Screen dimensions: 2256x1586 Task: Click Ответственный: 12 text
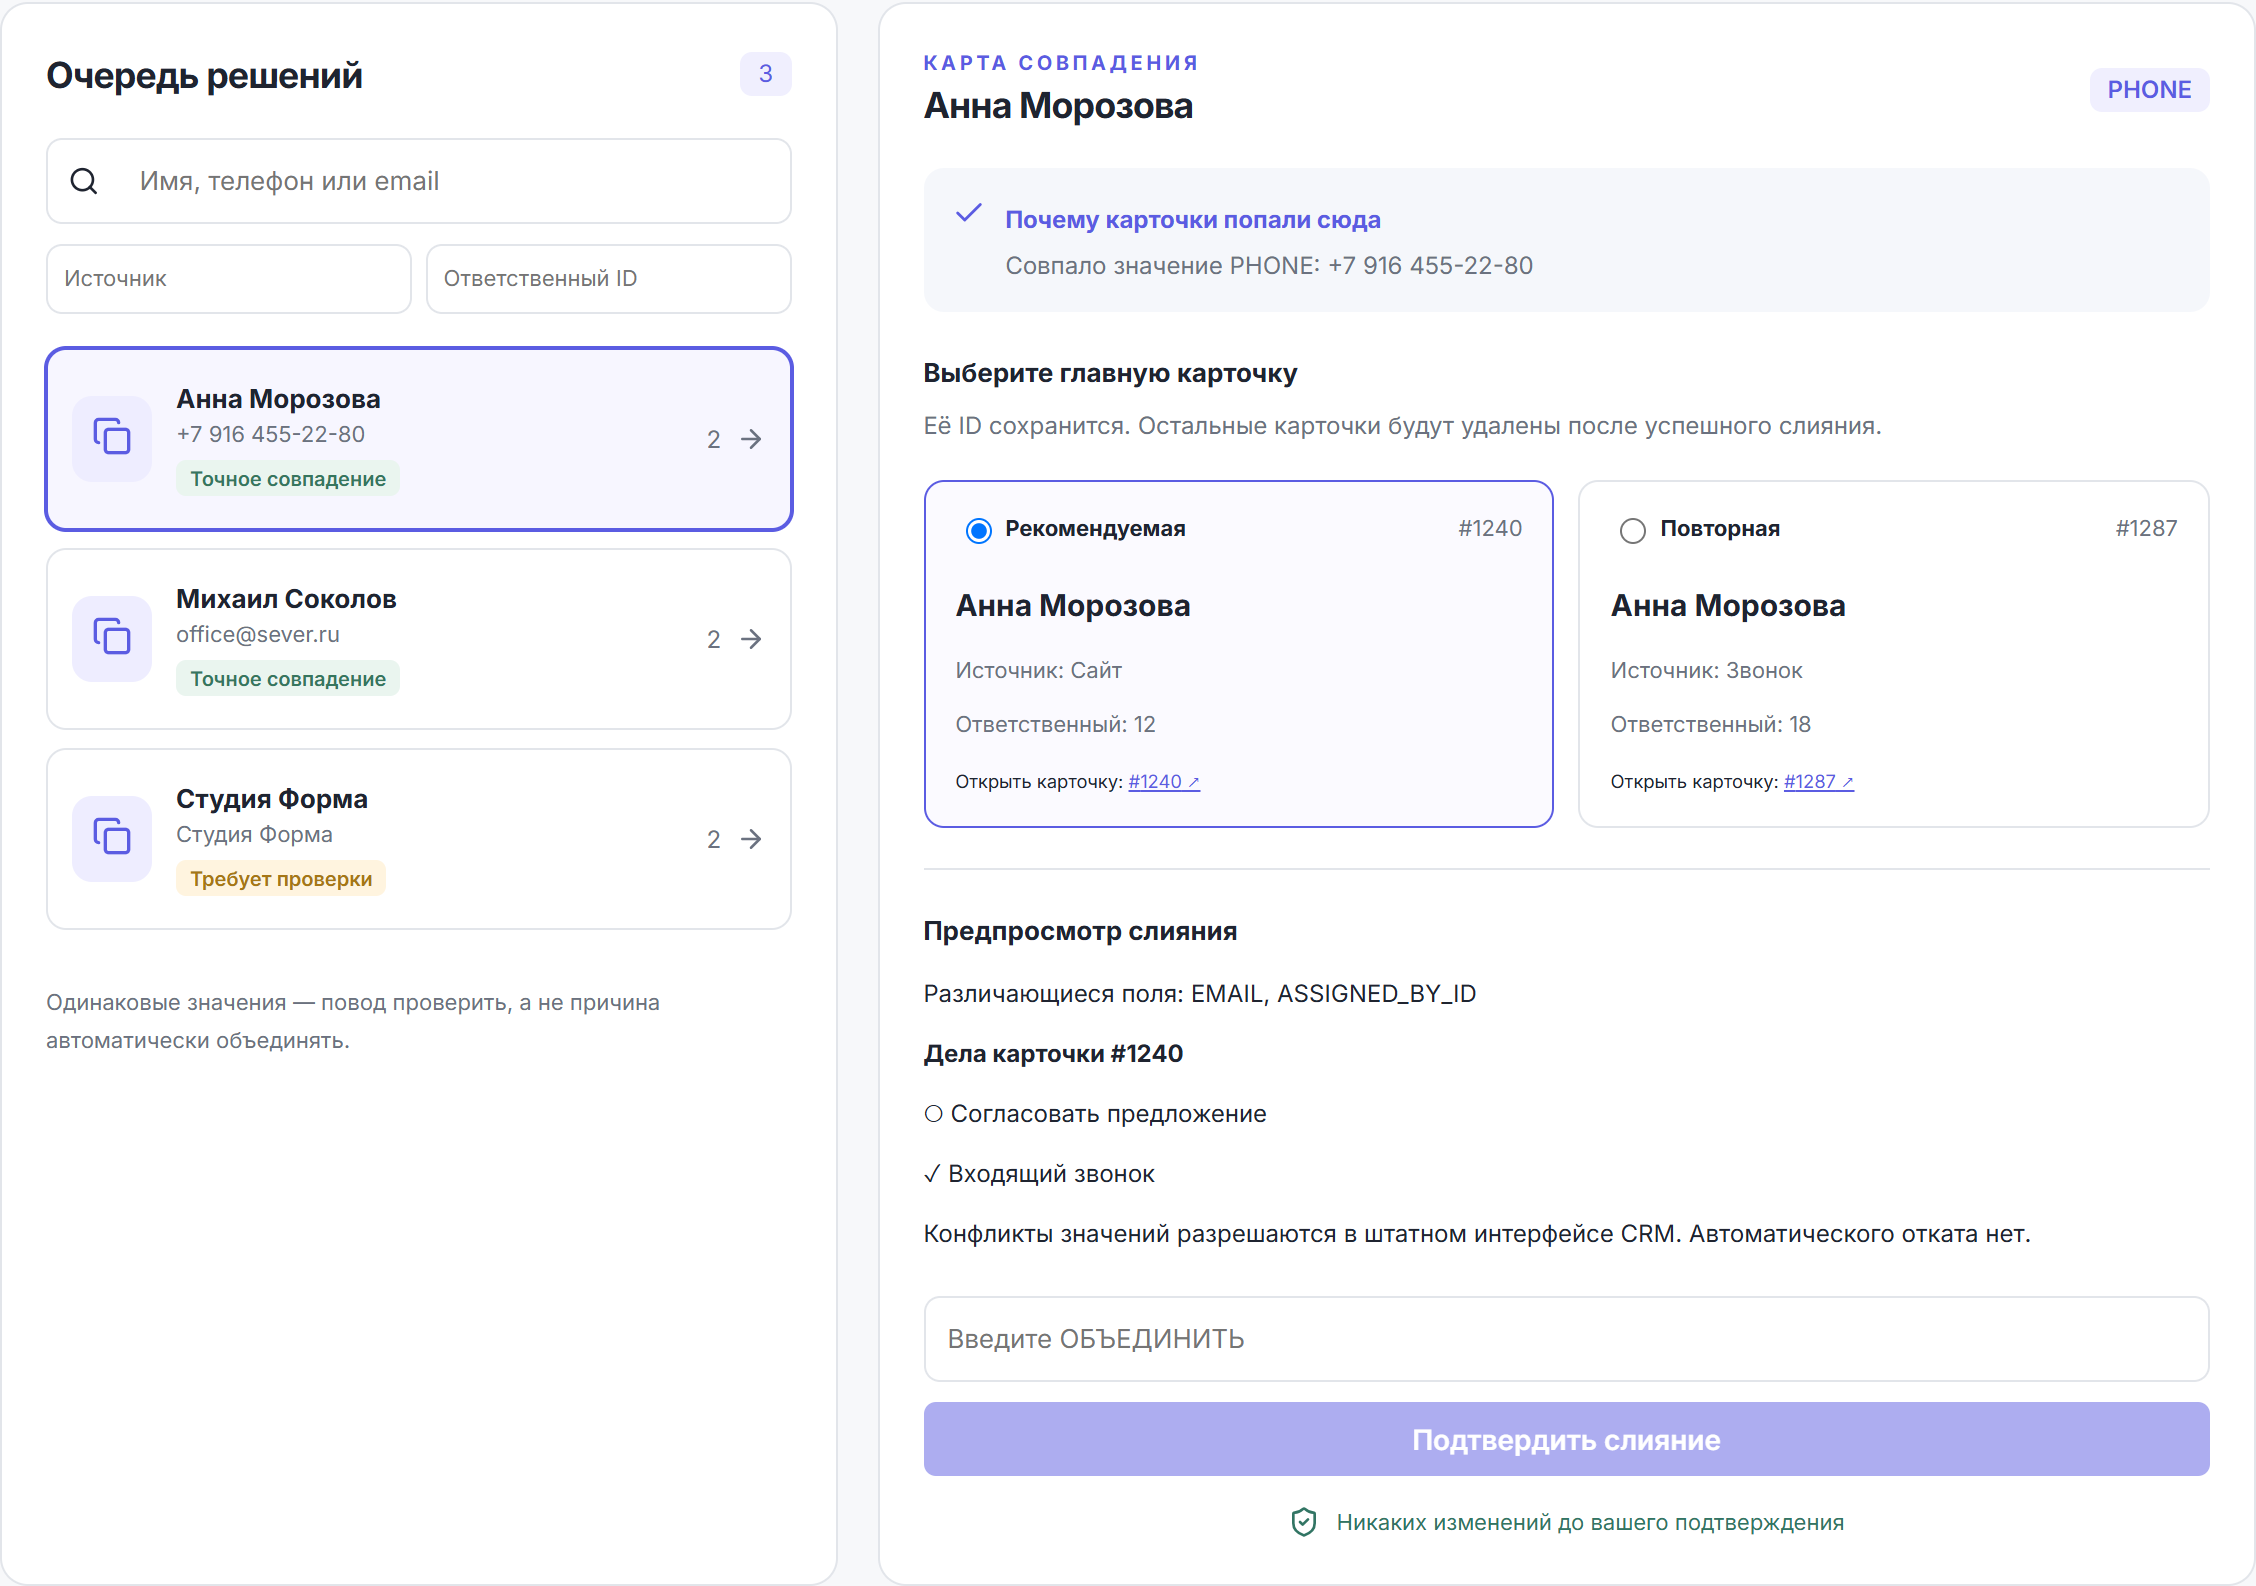point(1055,725)
